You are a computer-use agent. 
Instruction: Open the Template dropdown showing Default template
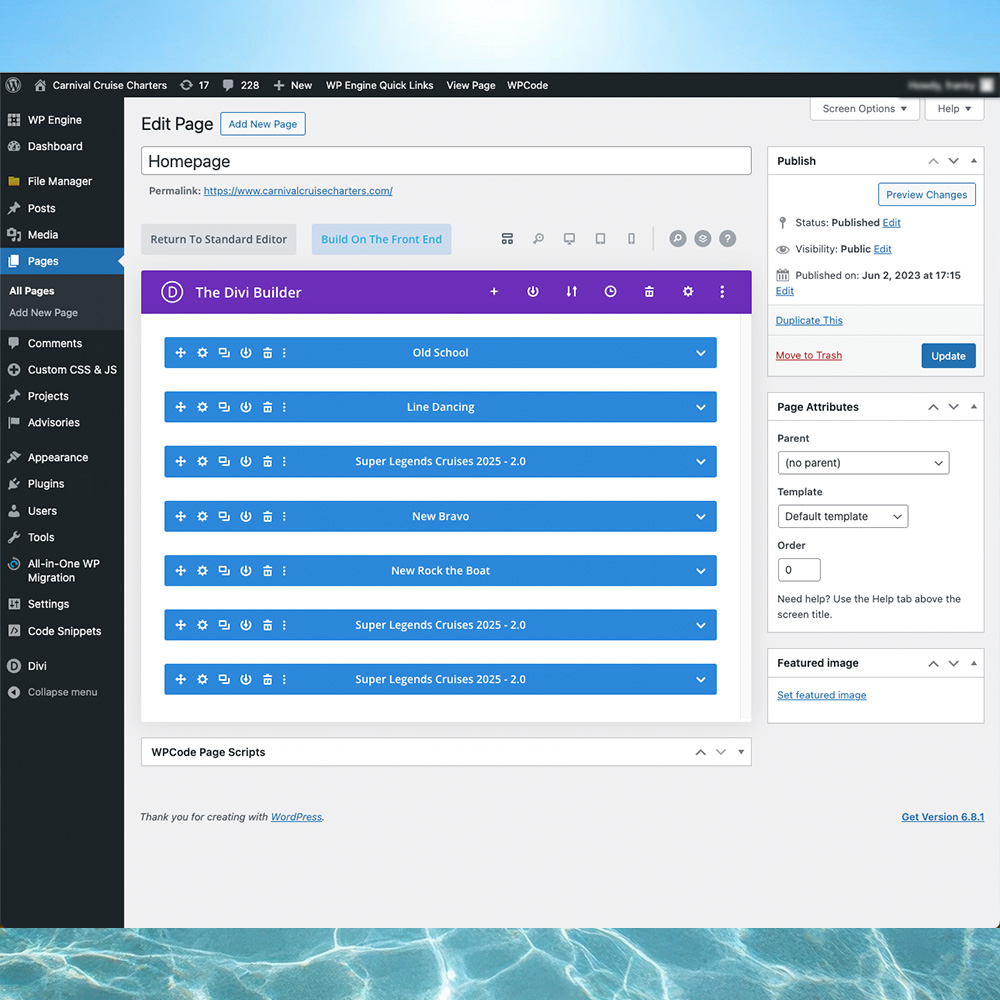pyautogui.click(x=842, y=517)
